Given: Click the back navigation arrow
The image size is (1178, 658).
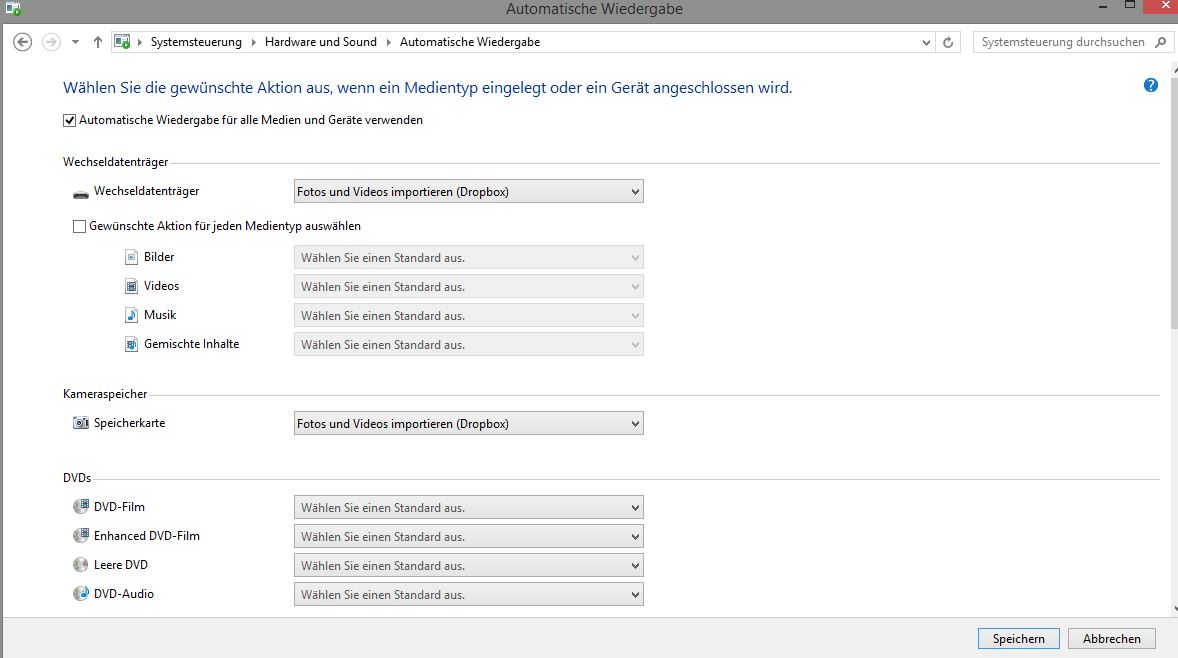Looking at the screenshot, I should [22, 42].
